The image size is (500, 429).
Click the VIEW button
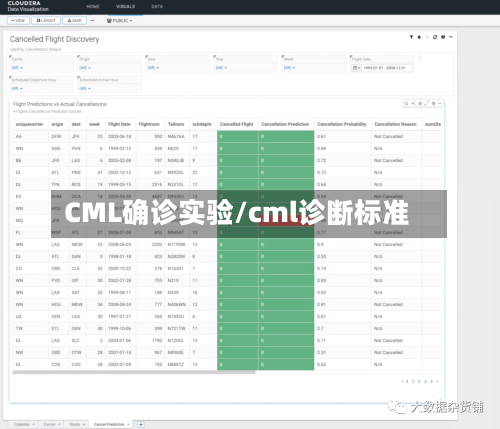tap(18, 21)
